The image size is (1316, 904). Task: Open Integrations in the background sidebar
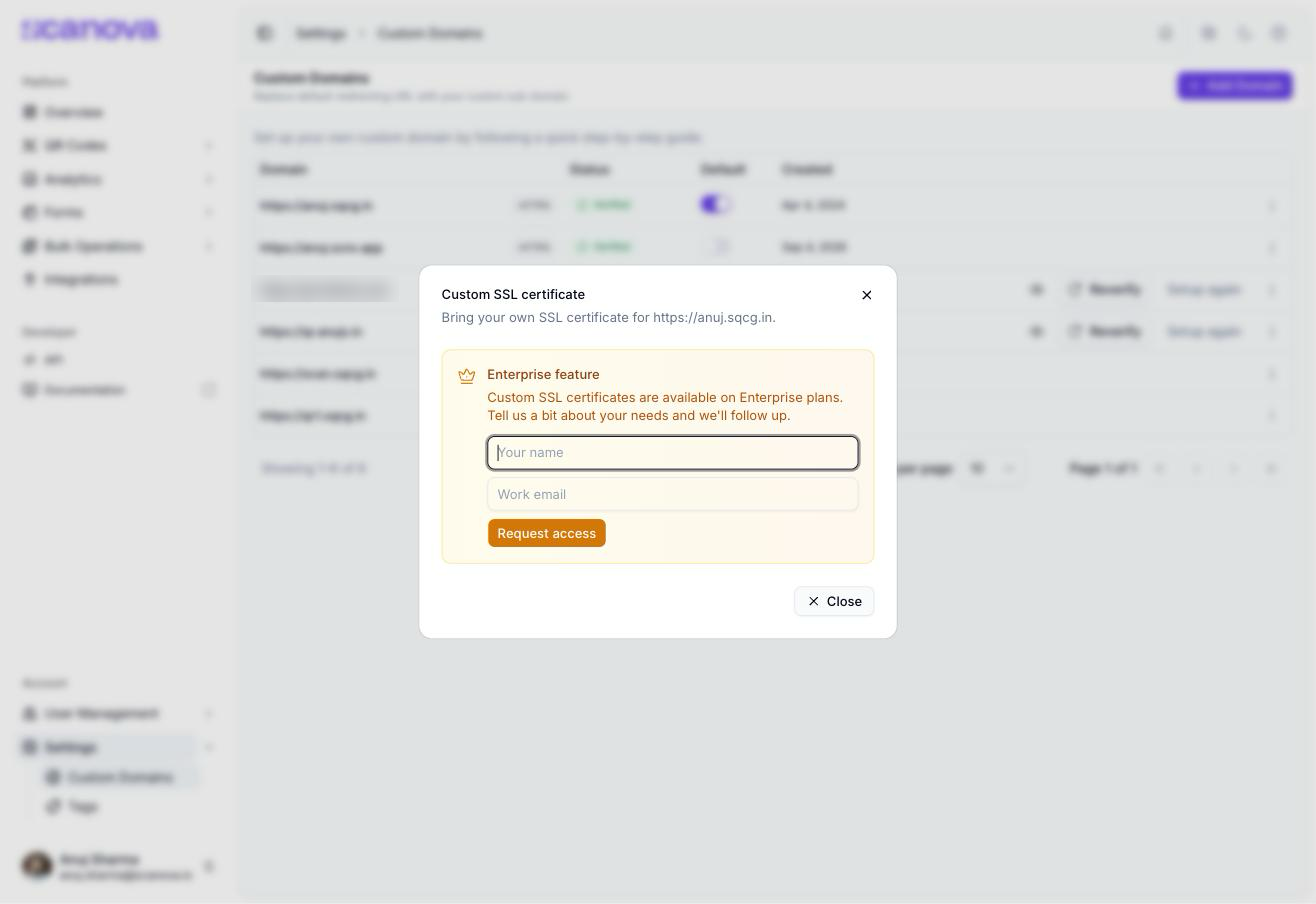click(x=80, y=279)
